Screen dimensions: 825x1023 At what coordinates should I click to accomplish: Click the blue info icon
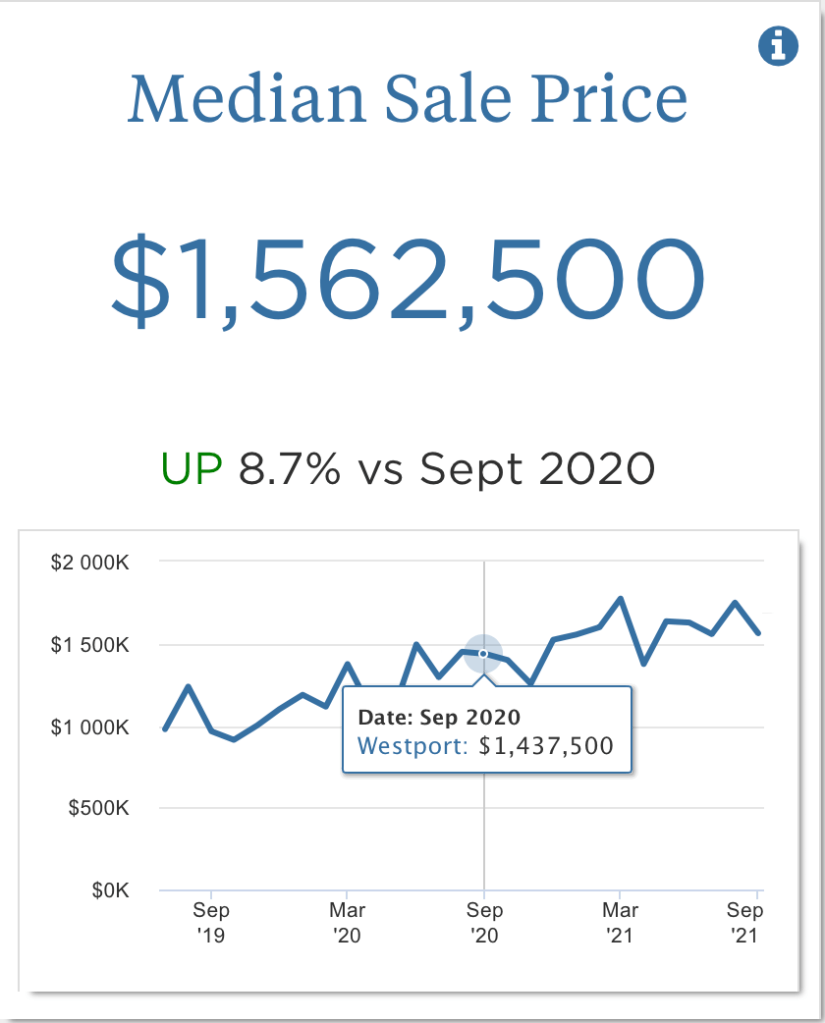778,46
